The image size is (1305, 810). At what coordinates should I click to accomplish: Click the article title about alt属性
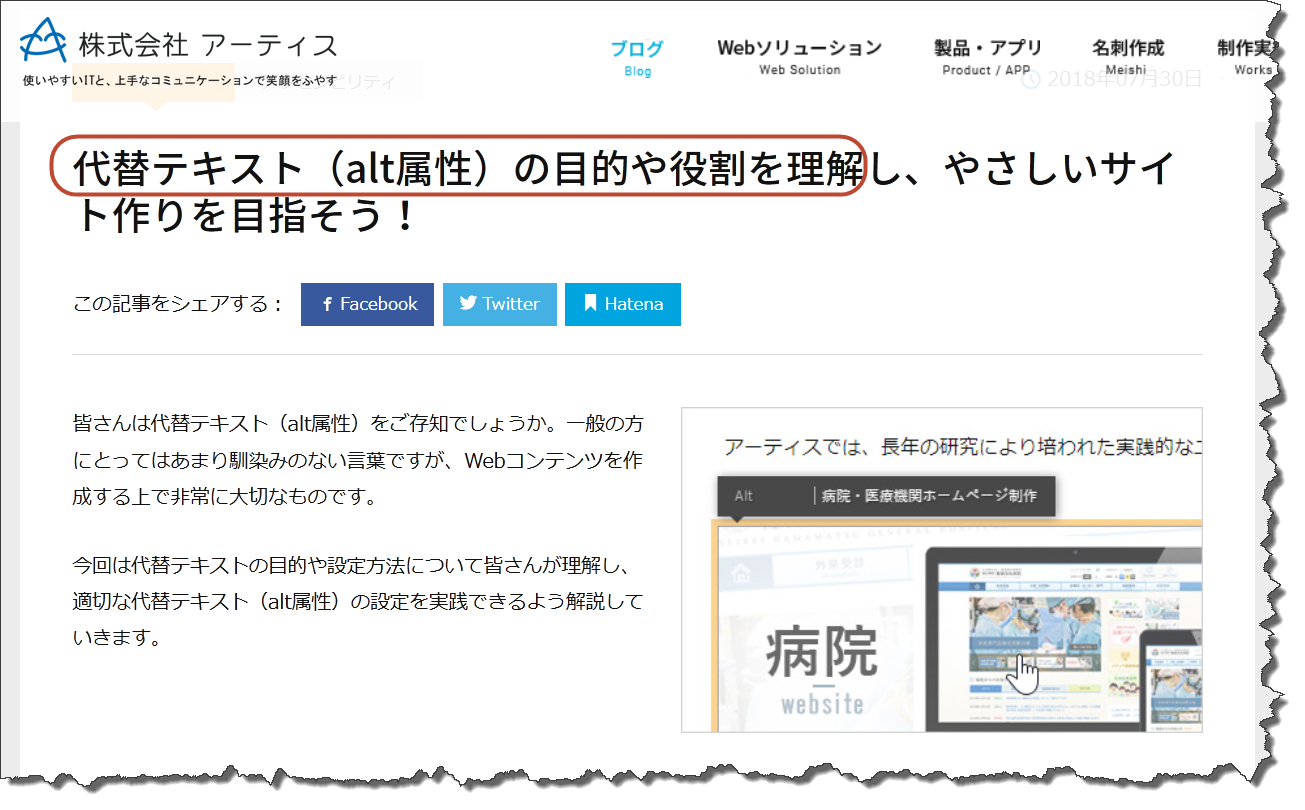click(622, 192)
